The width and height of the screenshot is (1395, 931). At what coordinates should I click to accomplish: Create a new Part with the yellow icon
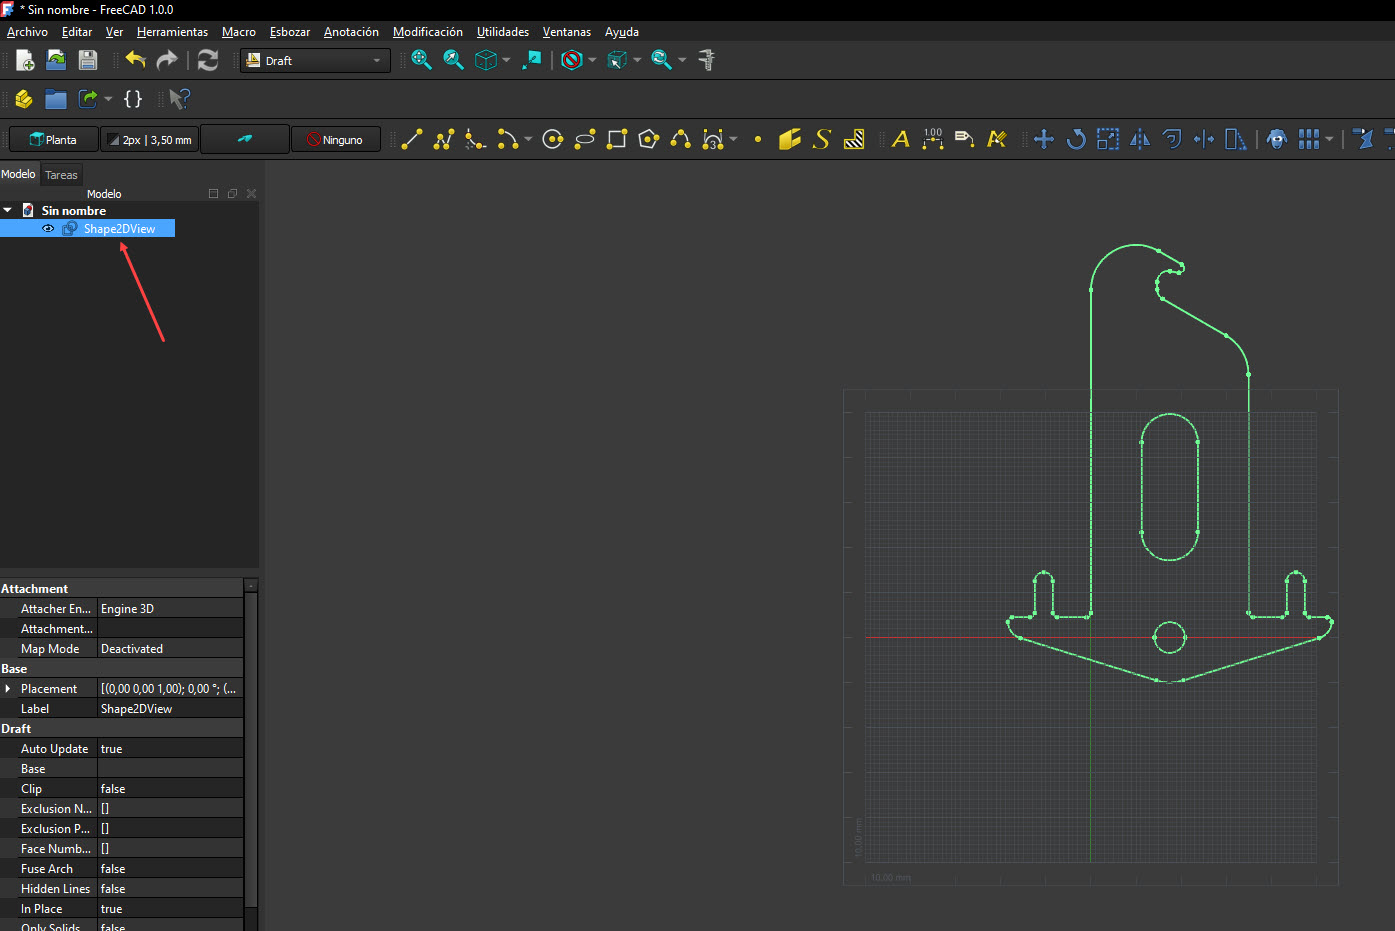(24, 99)
